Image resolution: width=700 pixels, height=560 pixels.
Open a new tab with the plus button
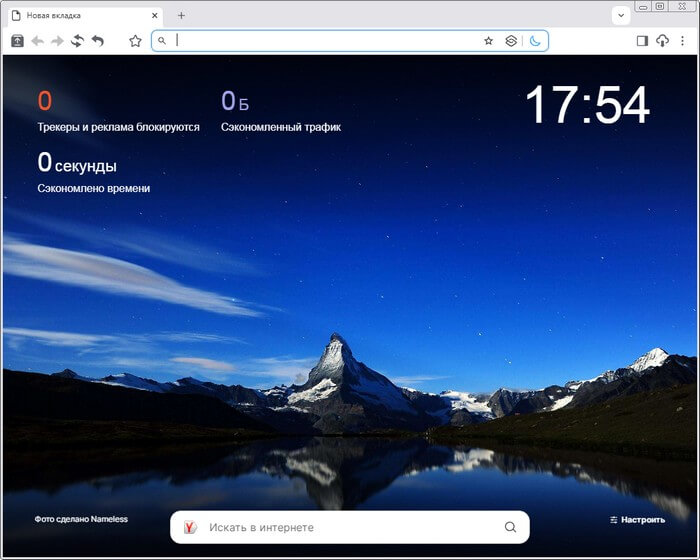181,16
